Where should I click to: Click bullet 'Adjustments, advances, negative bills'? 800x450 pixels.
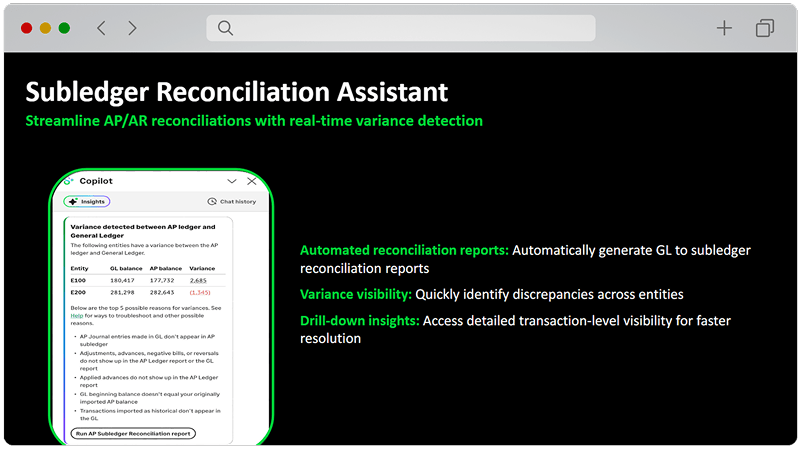[x=149, y=361]
